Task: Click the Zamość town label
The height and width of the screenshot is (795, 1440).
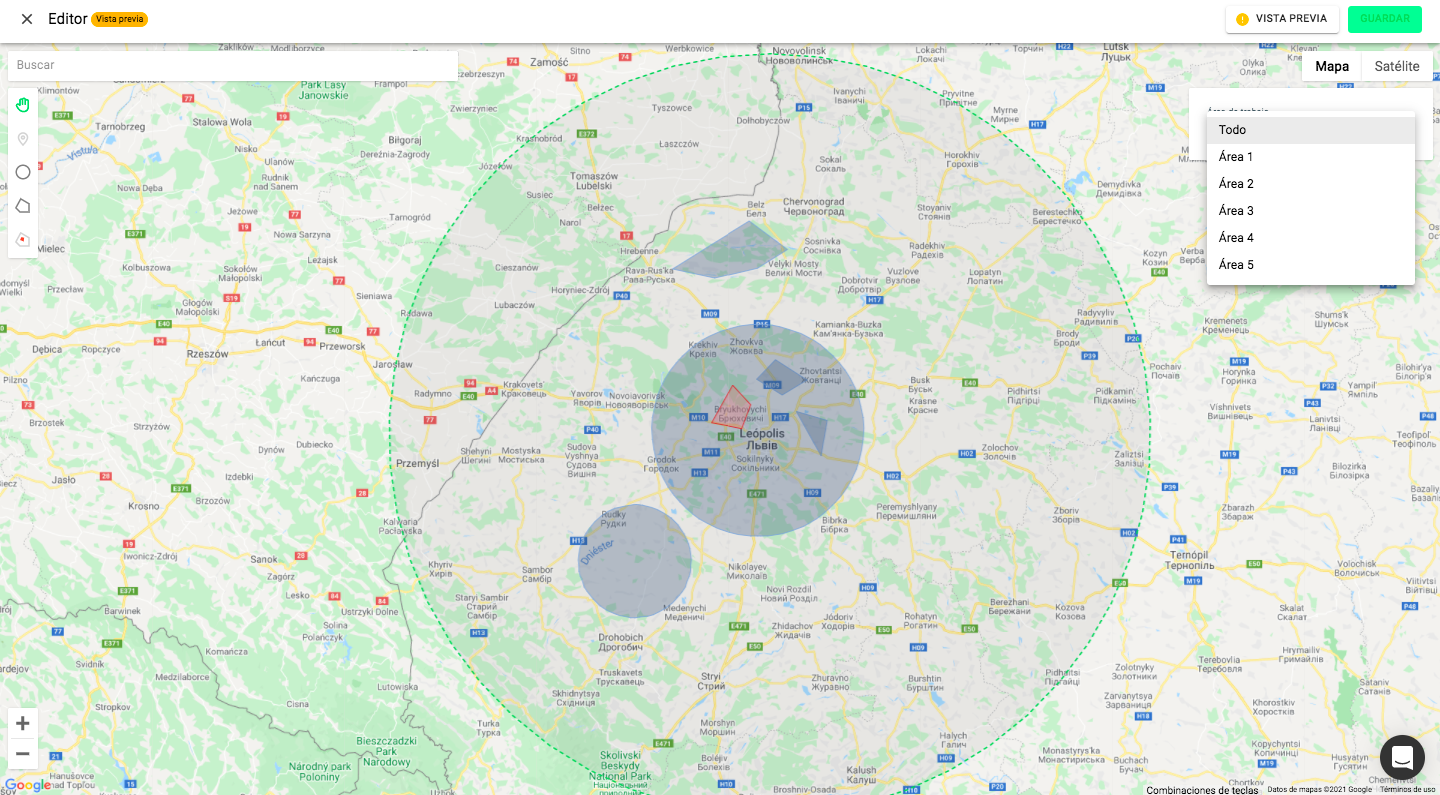Action: pos(549,61)
